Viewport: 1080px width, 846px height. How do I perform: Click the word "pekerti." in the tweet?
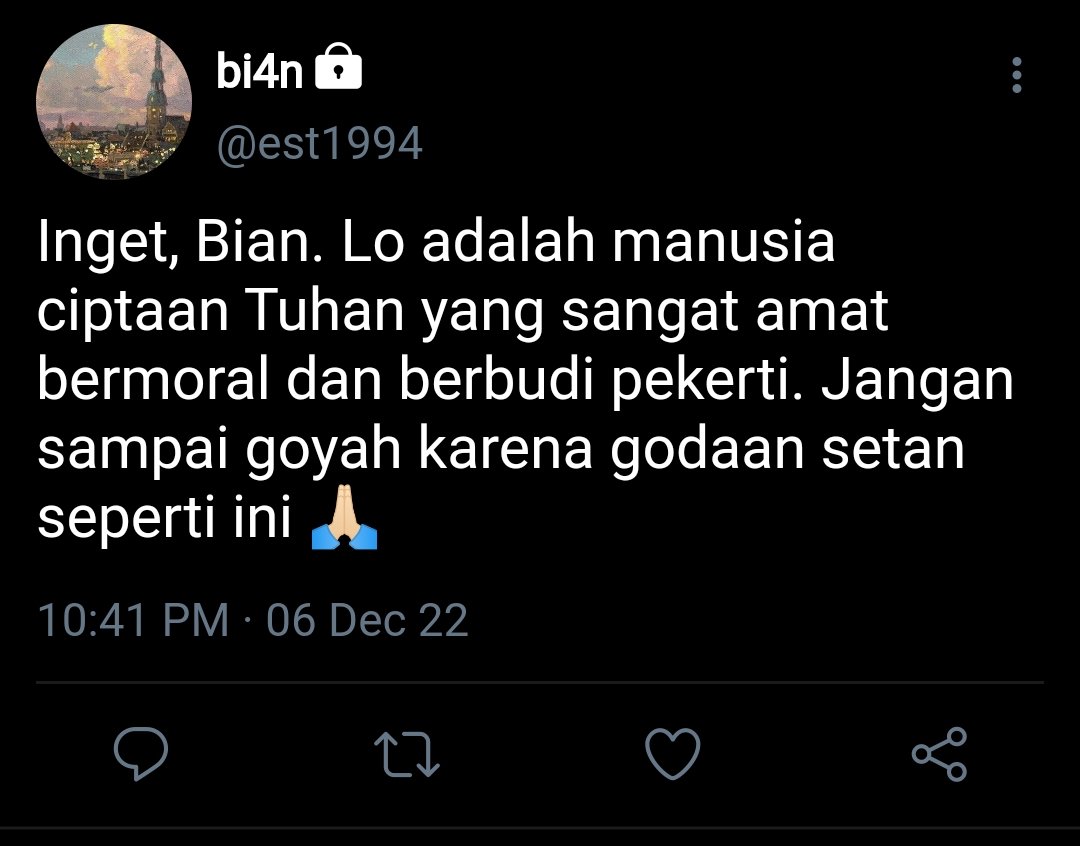pyautogui.click(x=707, y=382)
